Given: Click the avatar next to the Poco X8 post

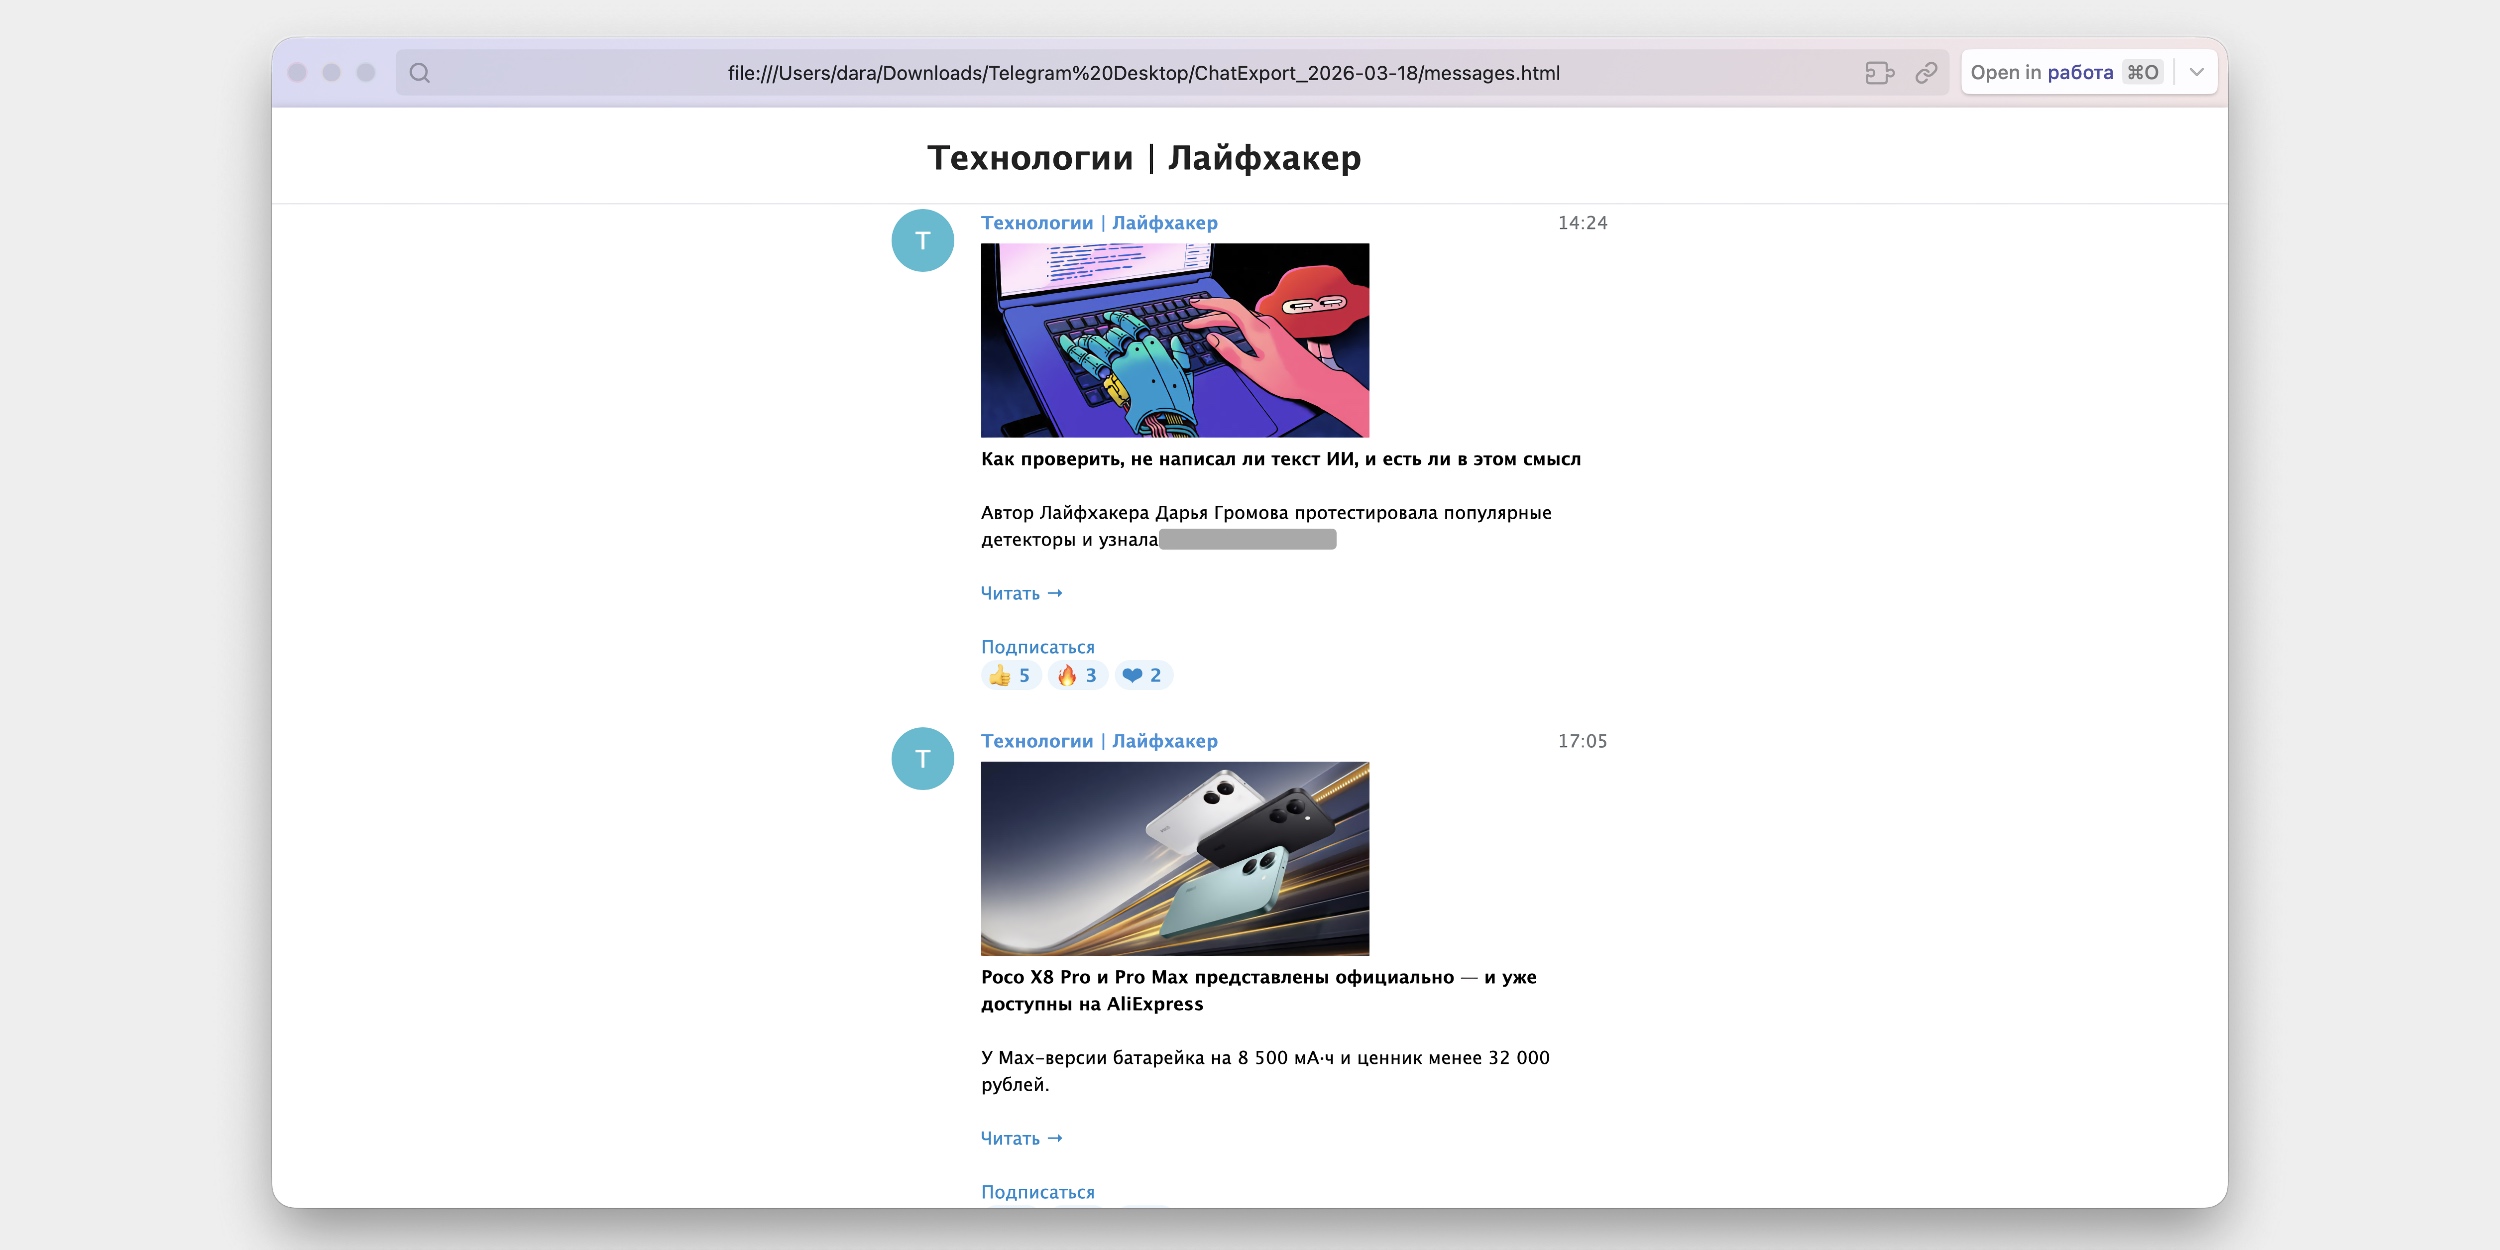Looking at the screenshot, I should (922, 758).
